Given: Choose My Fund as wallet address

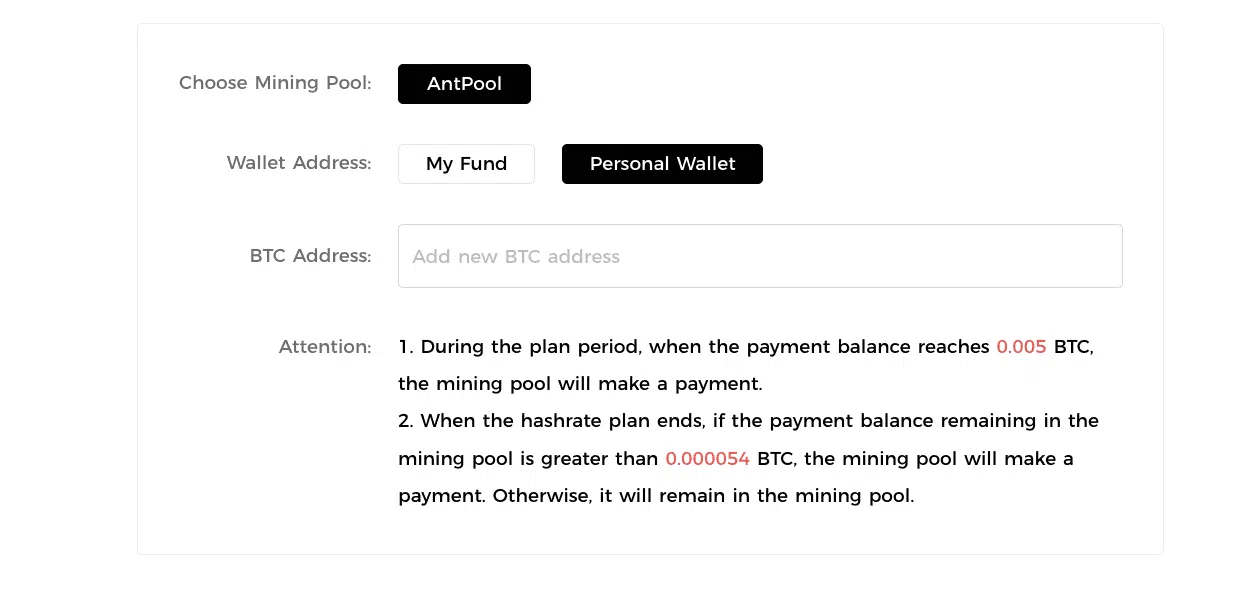Looking at the screenshot, I should pos(466,164).
